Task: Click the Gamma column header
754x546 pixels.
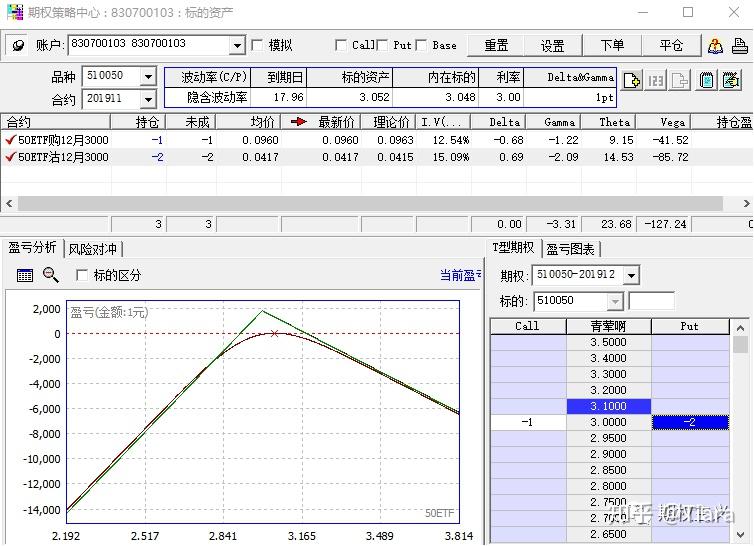Action: [x=553, y=122]
